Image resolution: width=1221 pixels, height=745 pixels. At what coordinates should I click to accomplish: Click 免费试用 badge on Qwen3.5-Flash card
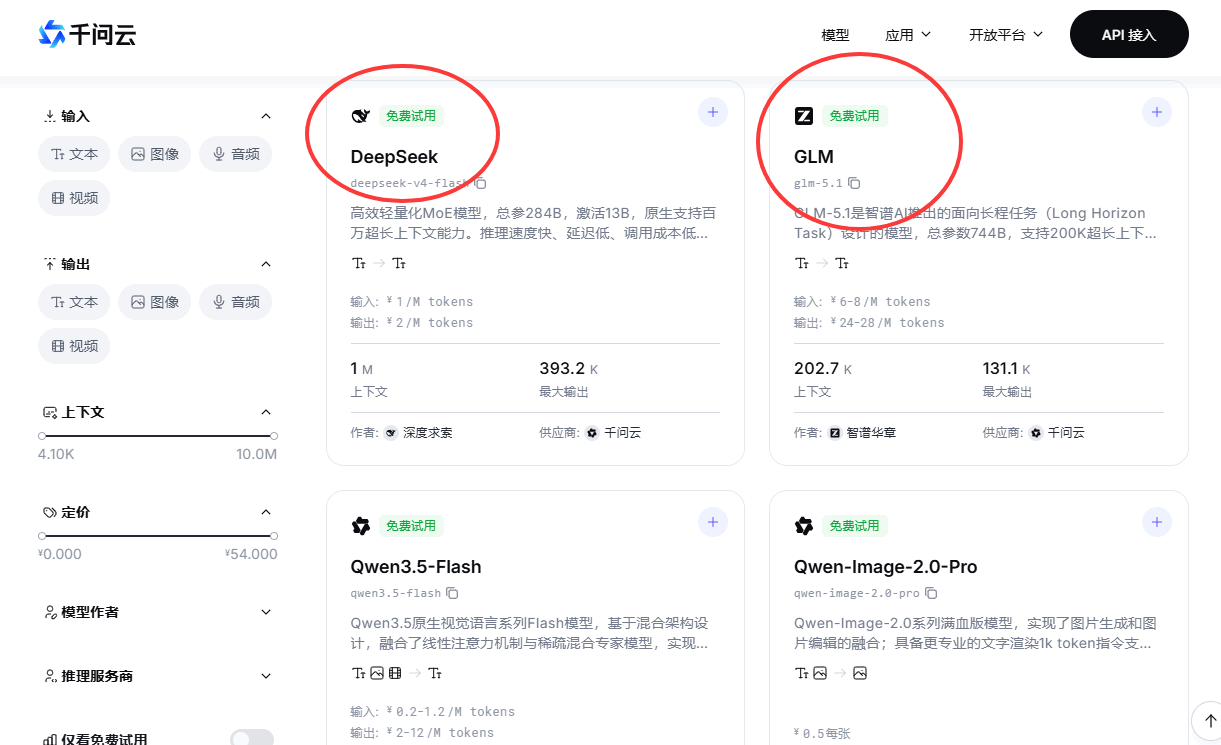411,526
